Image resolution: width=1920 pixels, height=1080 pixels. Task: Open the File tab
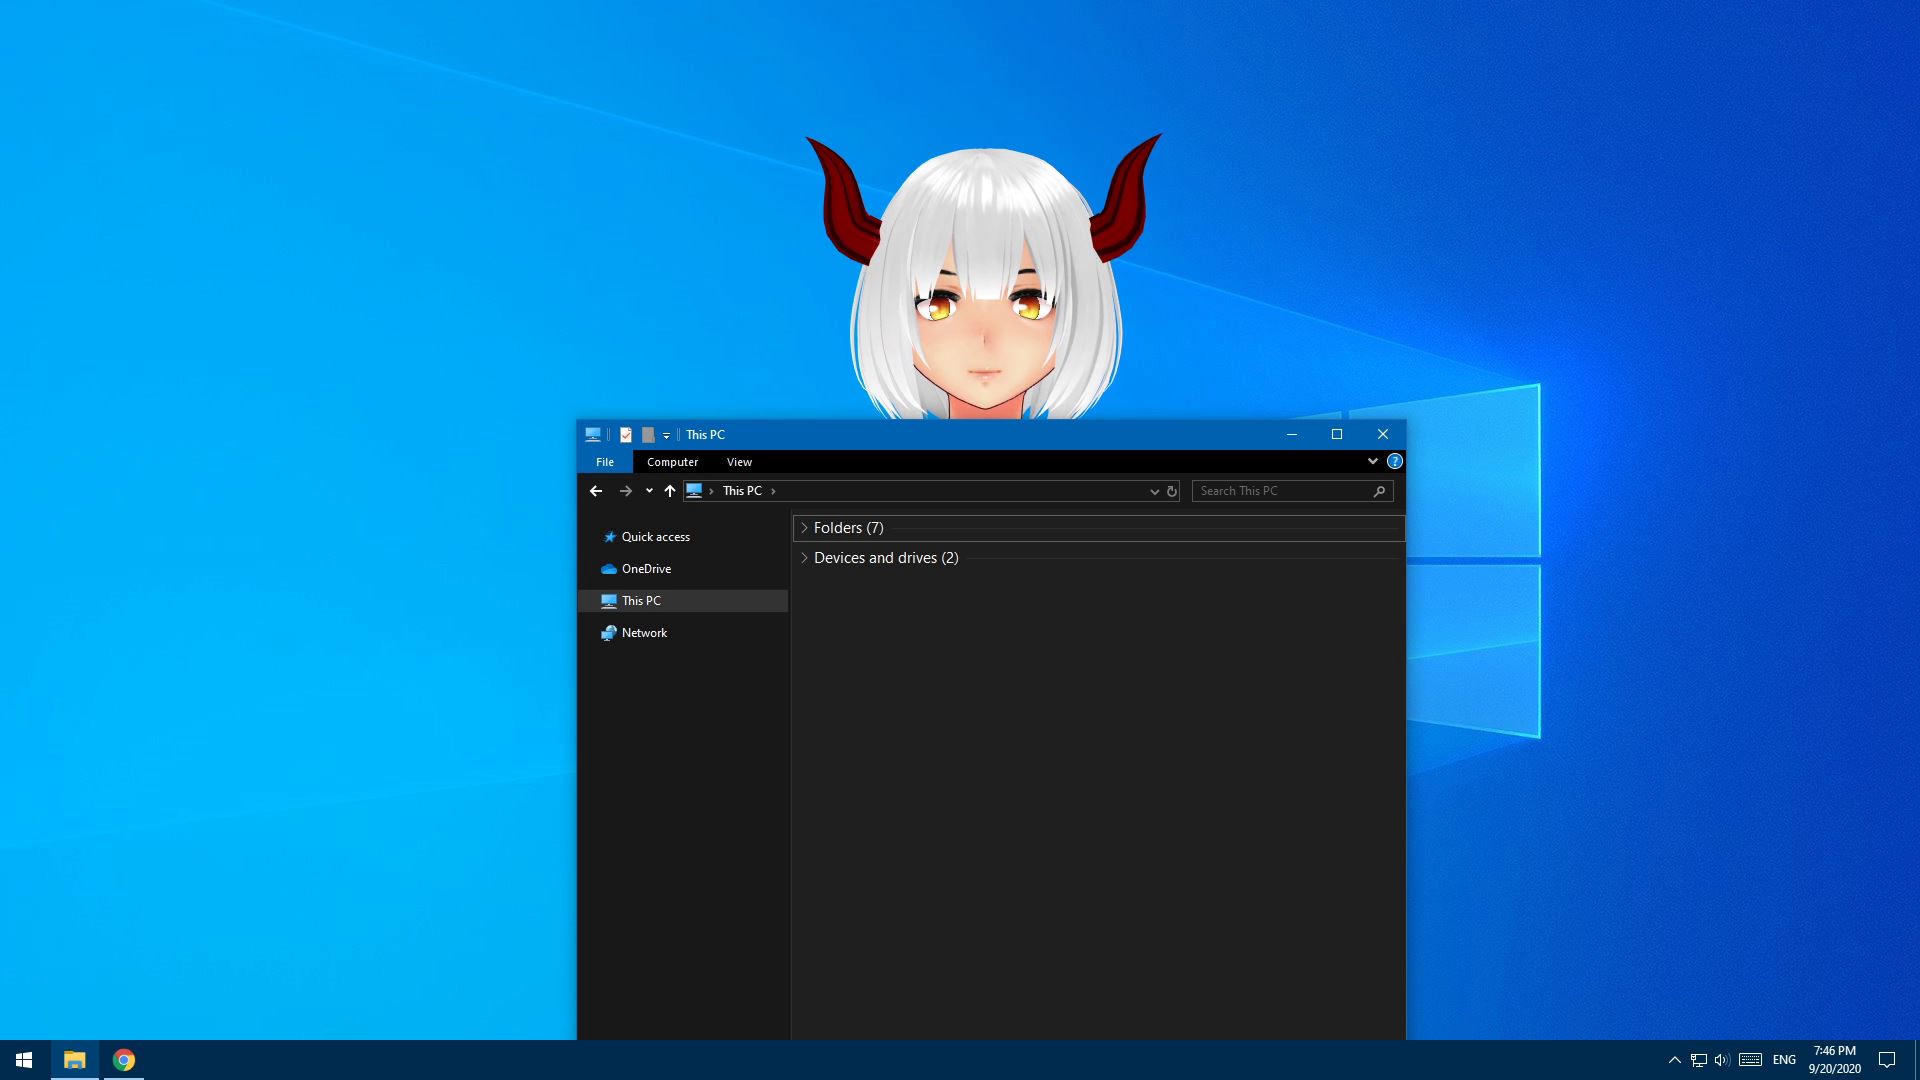(605, 462)
